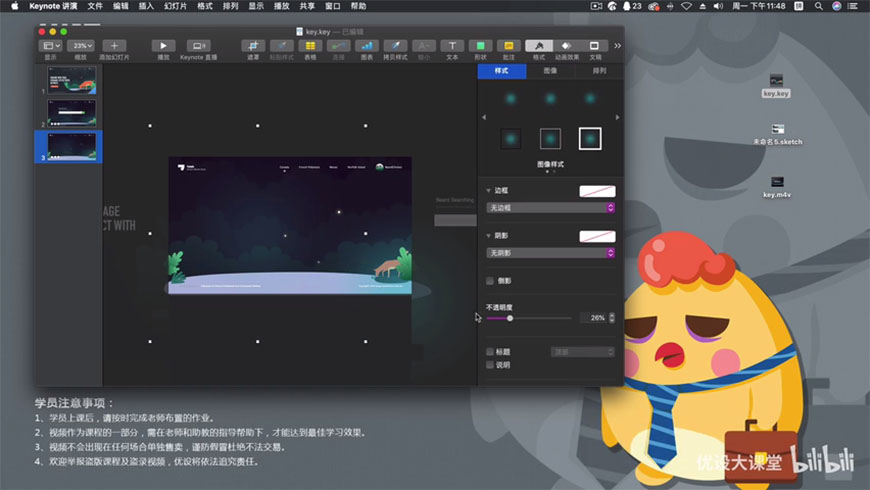Open the 格式 menu in menu bar
870x490 pixels.
coord(205,6)
